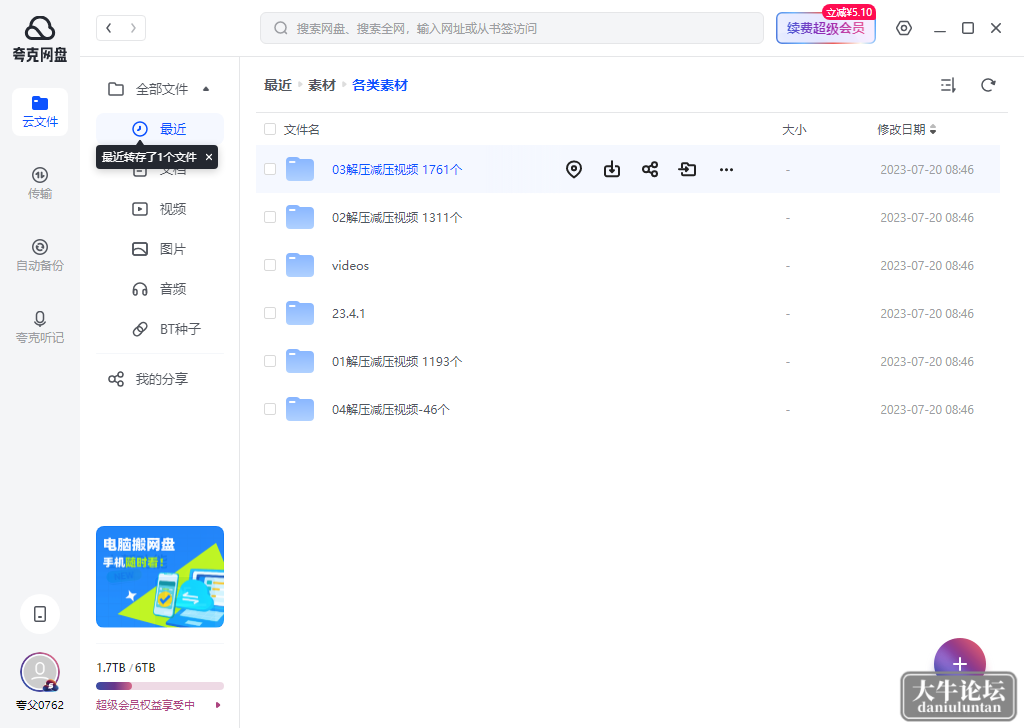Viewport: 1024px width, 728px height.
Task: Open more options for 03解压减压视频
Action: [726, 170]
